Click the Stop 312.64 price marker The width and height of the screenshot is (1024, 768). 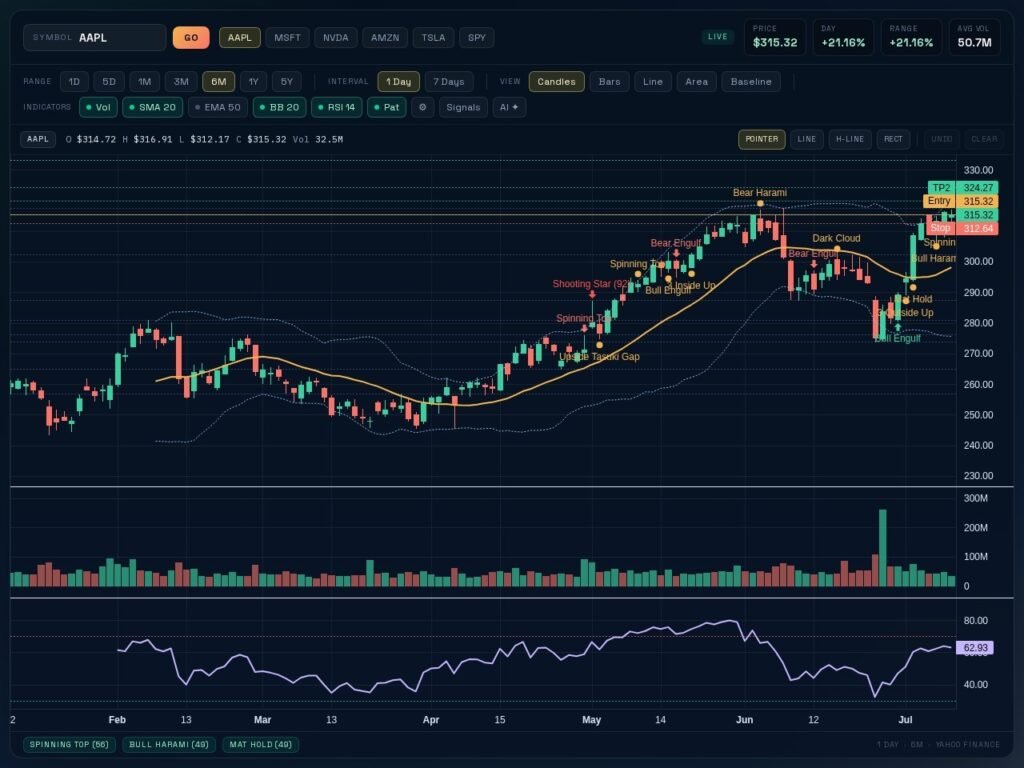coord(962,229)
